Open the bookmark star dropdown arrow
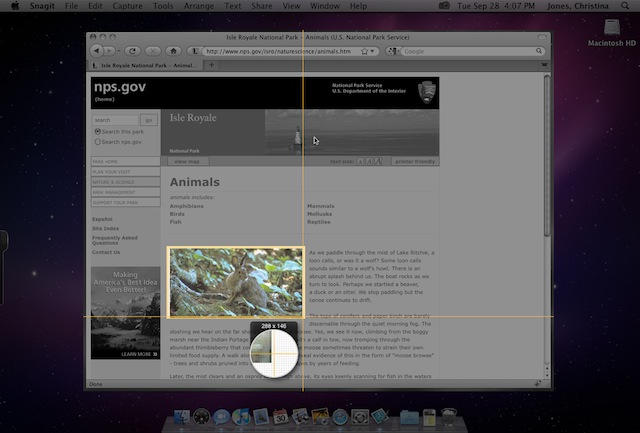The image size is (640, 433). (372, 51)
